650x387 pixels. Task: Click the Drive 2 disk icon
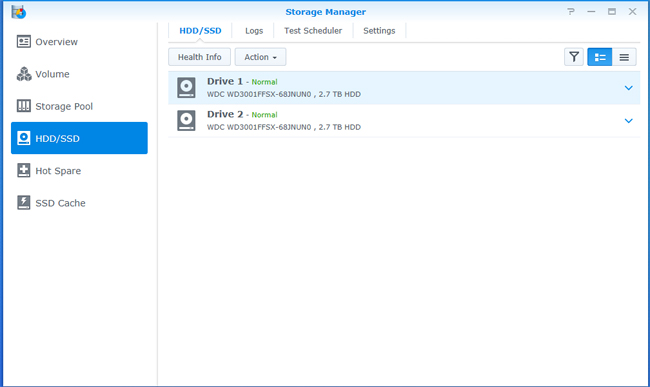coord(186,121)
